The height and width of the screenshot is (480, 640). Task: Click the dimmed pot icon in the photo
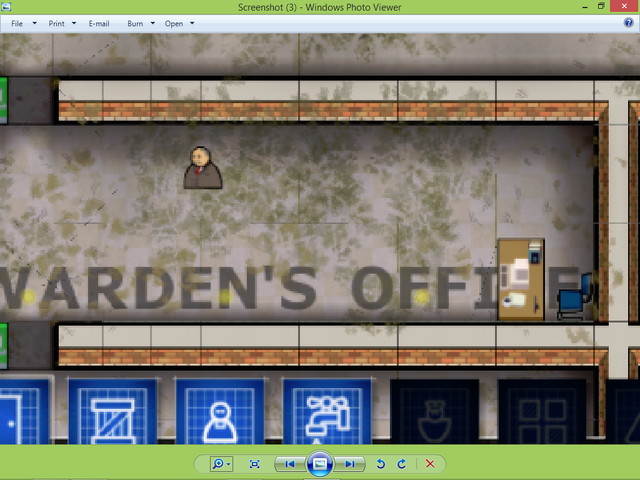(435, 411)
